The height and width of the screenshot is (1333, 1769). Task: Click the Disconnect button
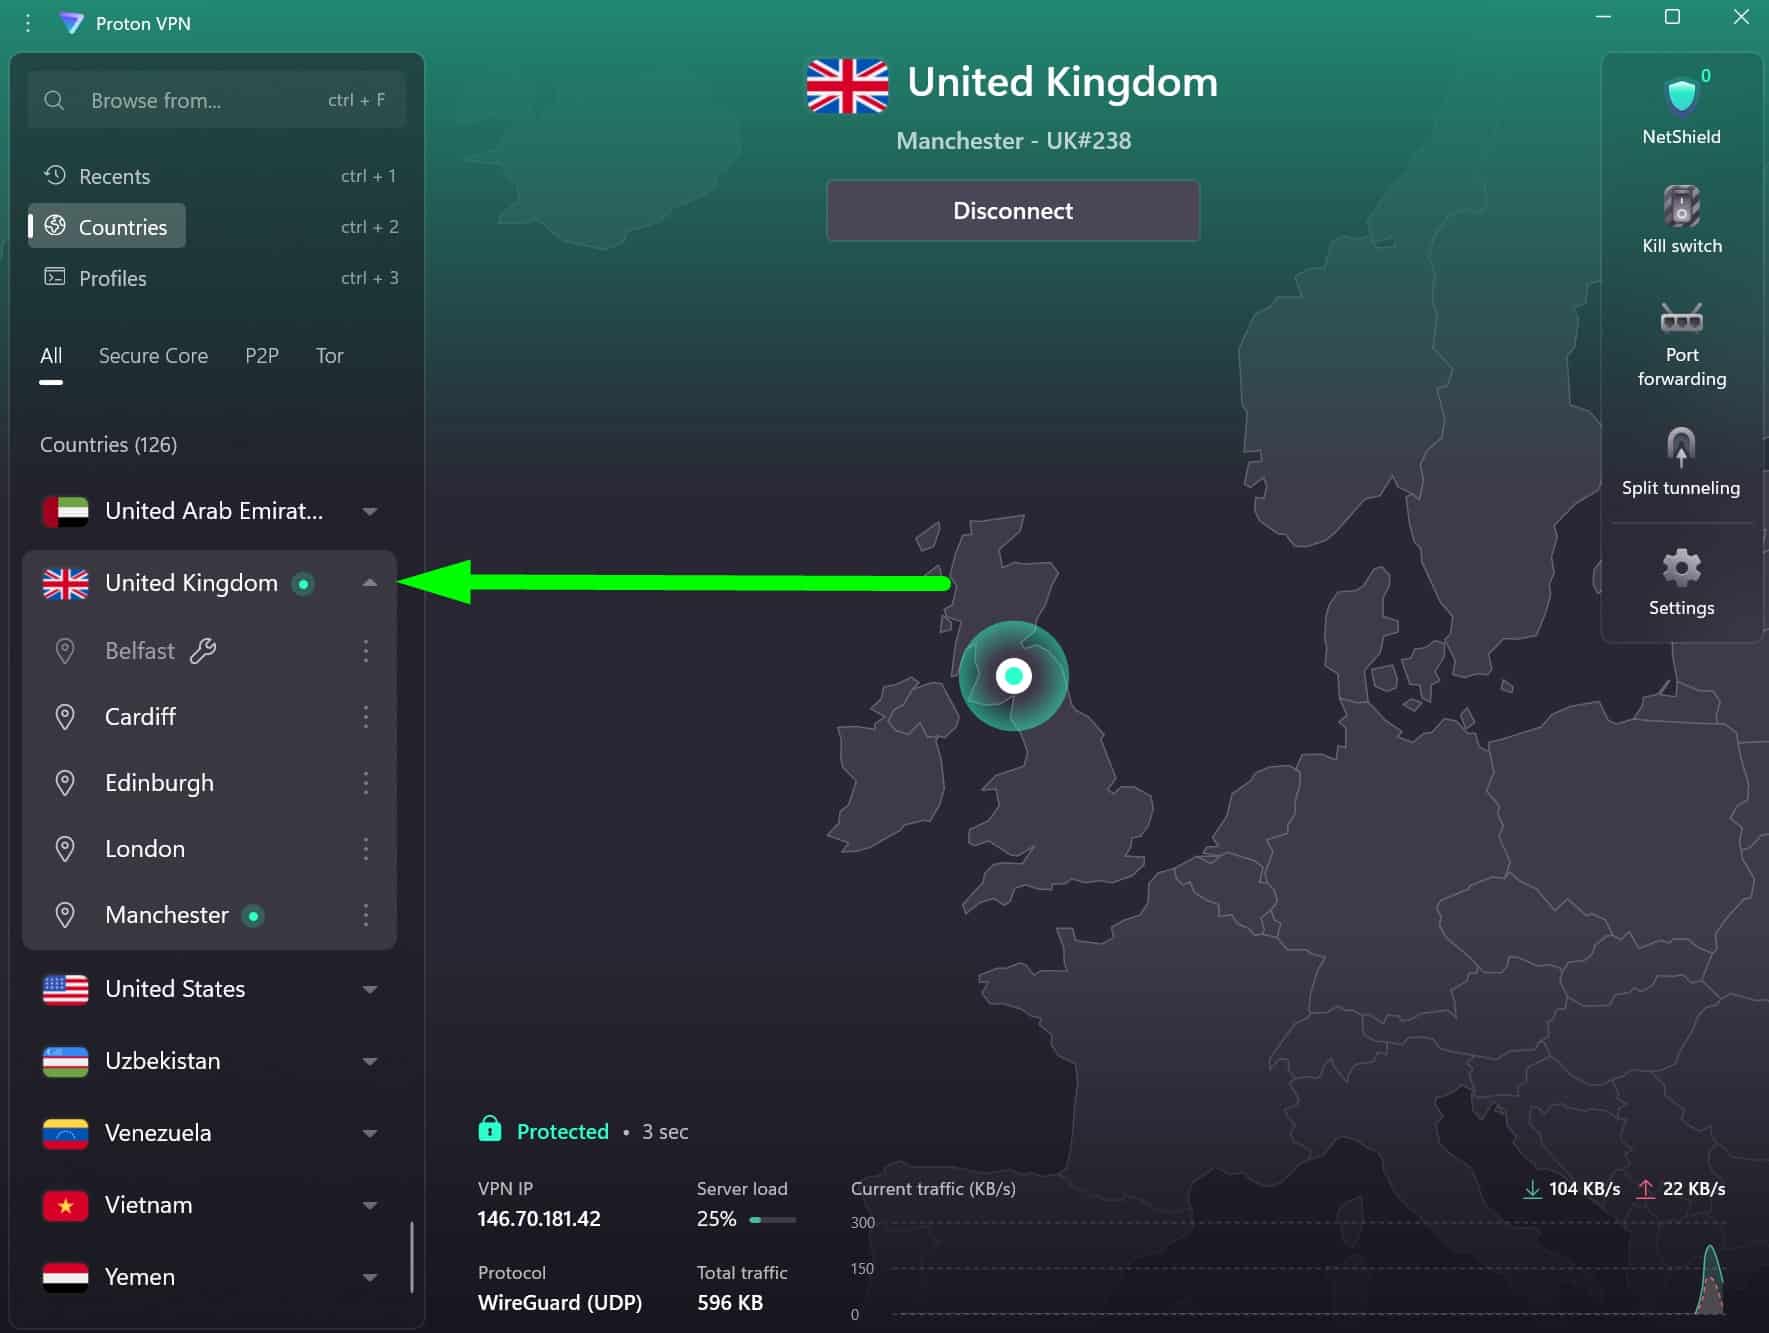click(x=1013, y=210)
